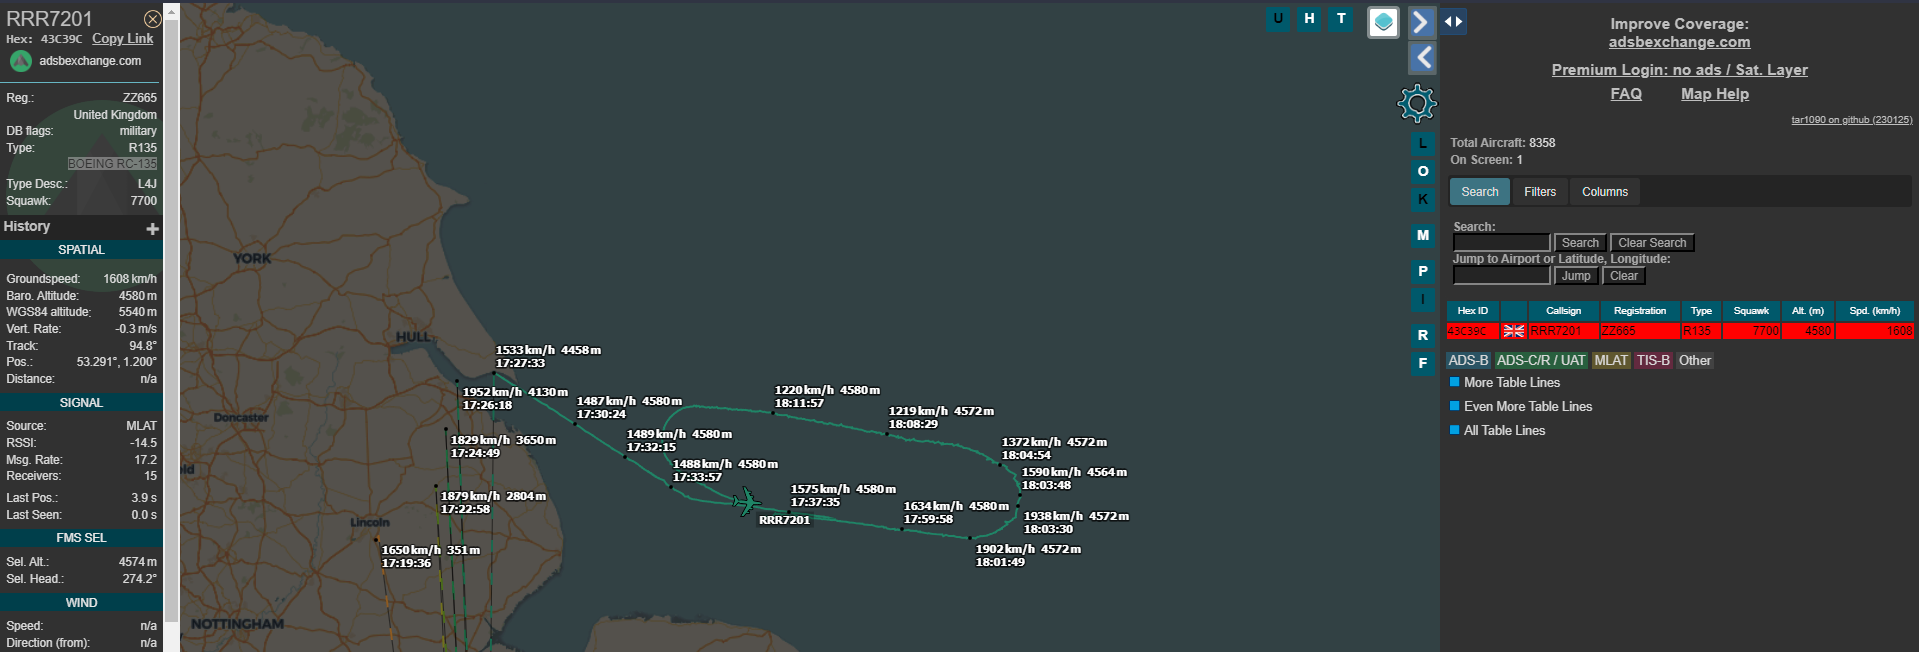The height and width of the screenshot is (652, 1919).
Task: Click the BOEING RC-135 type text
Action: coord(113,164)
